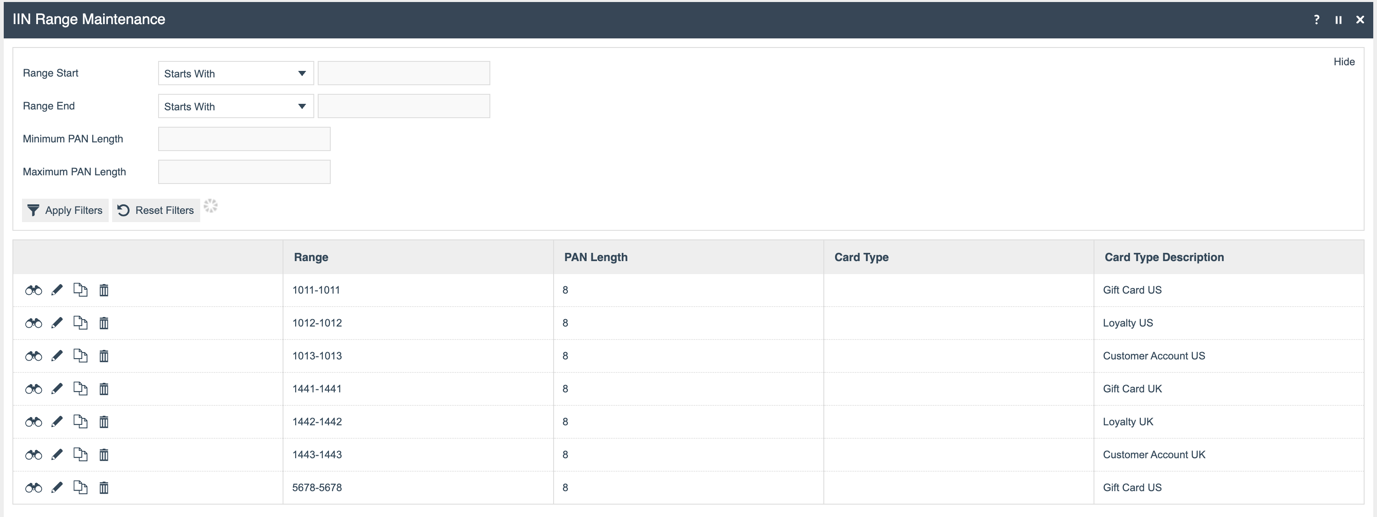Delete the 1013-1013 Customer Account US row

104,356
